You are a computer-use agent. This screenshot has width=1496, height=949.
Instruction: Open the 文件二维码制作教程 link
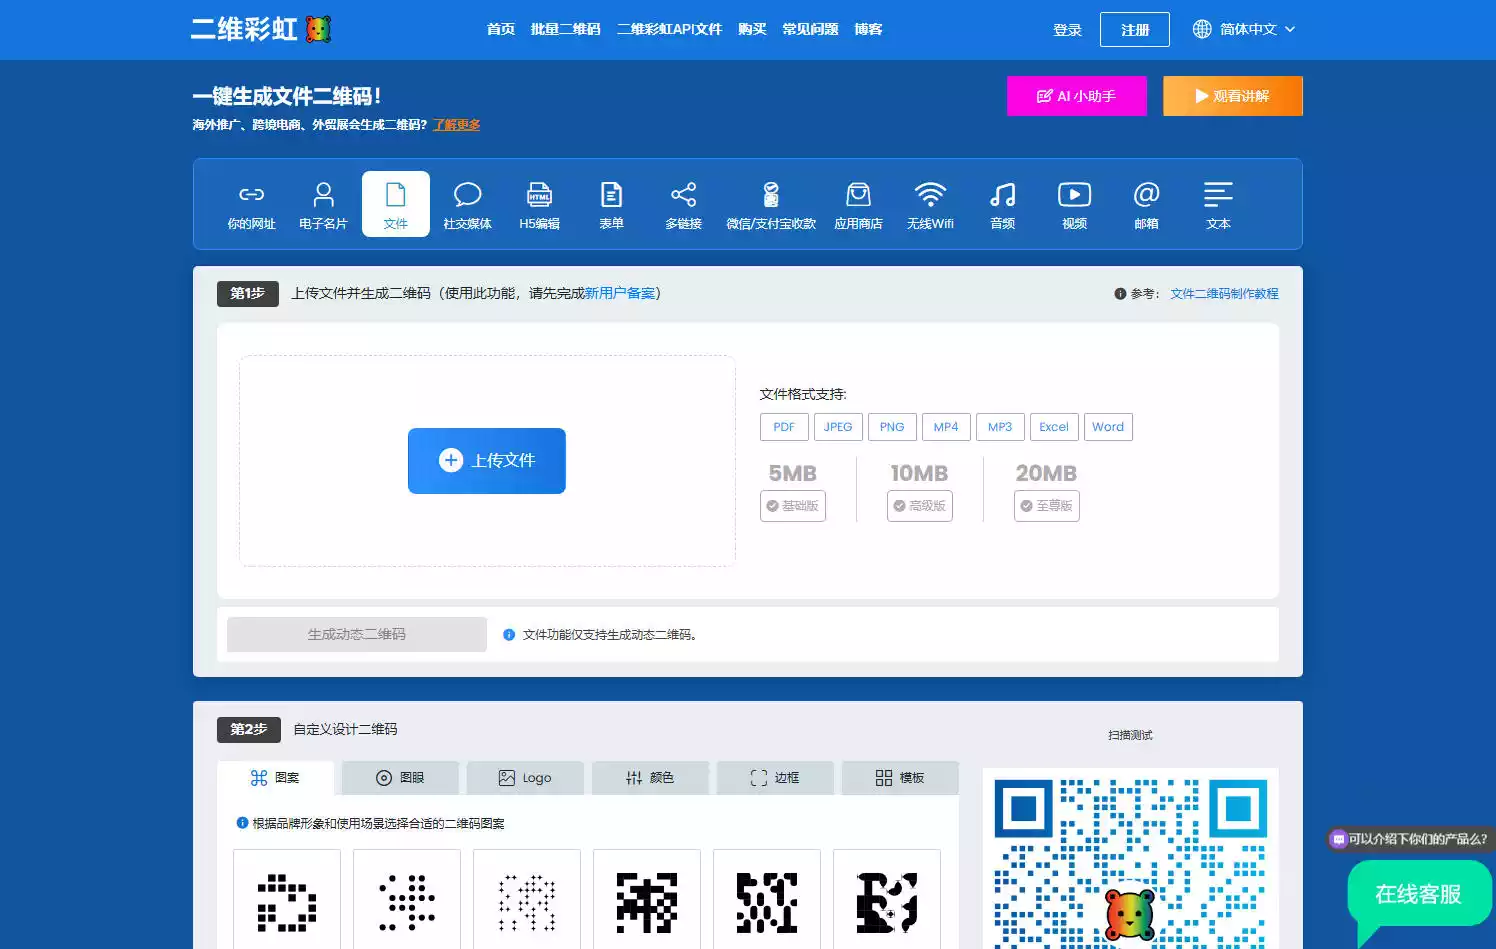tap(1225, 294)
